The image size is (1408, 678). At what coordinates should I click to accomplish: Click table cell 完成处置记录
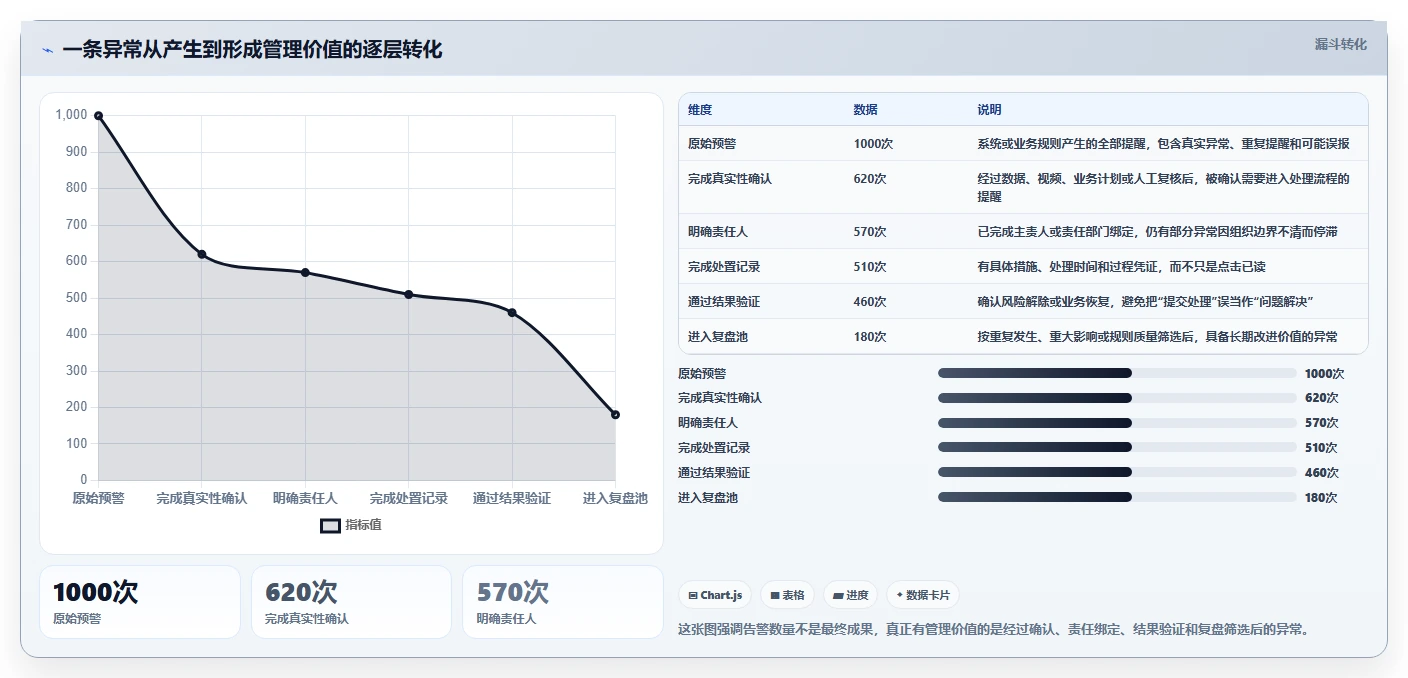(724, 267)
